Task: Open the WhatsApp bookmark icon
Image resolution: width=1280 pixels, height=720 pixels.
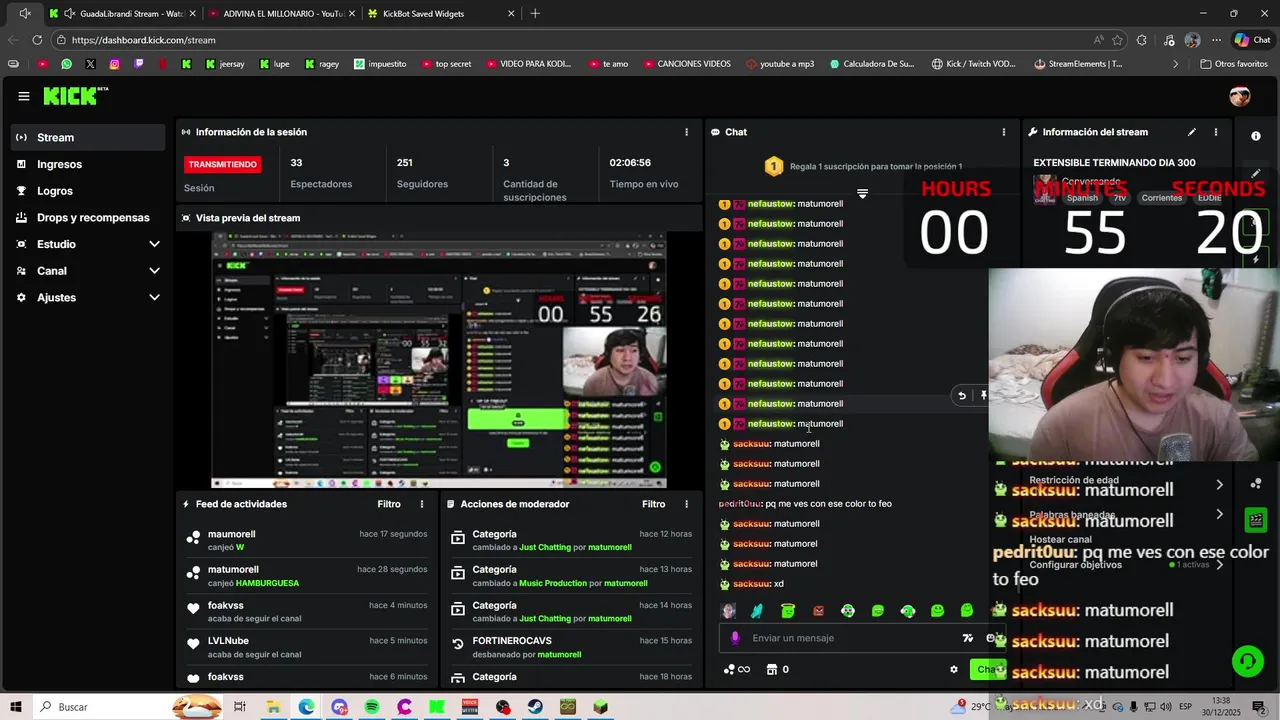Action: coord(66,64)
